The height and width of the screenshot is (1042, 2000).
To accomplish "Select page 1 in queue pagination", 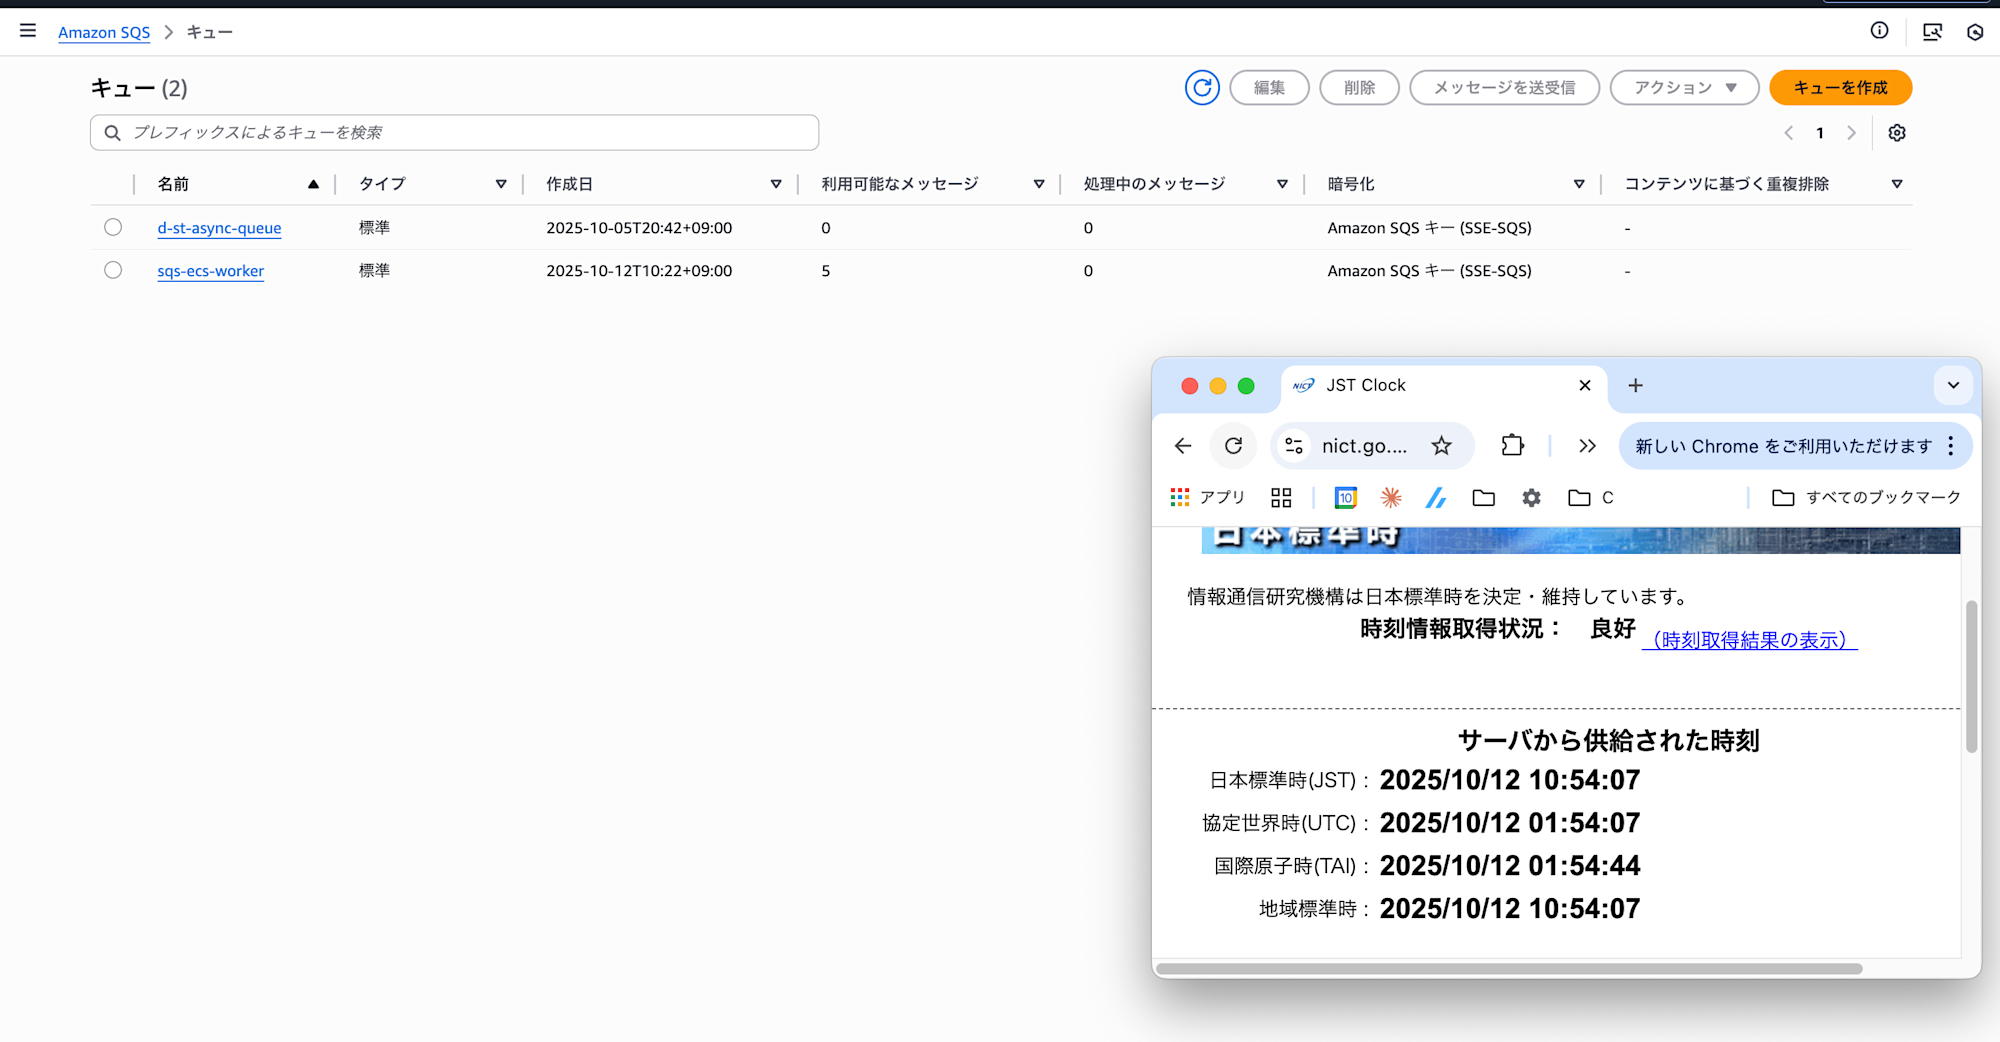I will (1820, 133).
